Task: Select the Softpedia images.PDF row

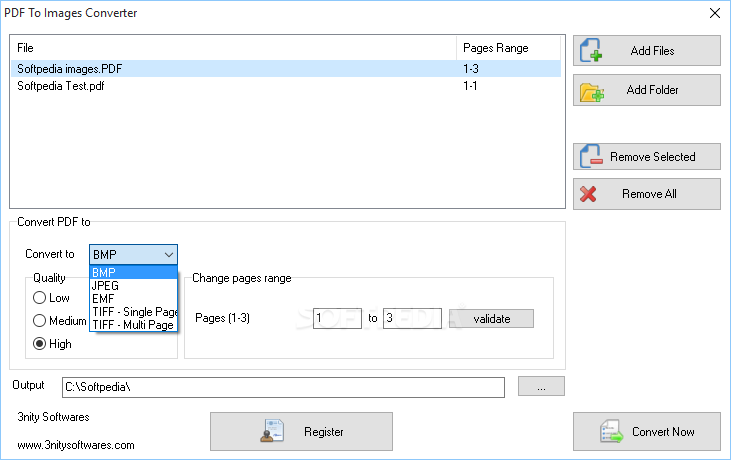Action: pyautogui.click(x=285, y=69)
